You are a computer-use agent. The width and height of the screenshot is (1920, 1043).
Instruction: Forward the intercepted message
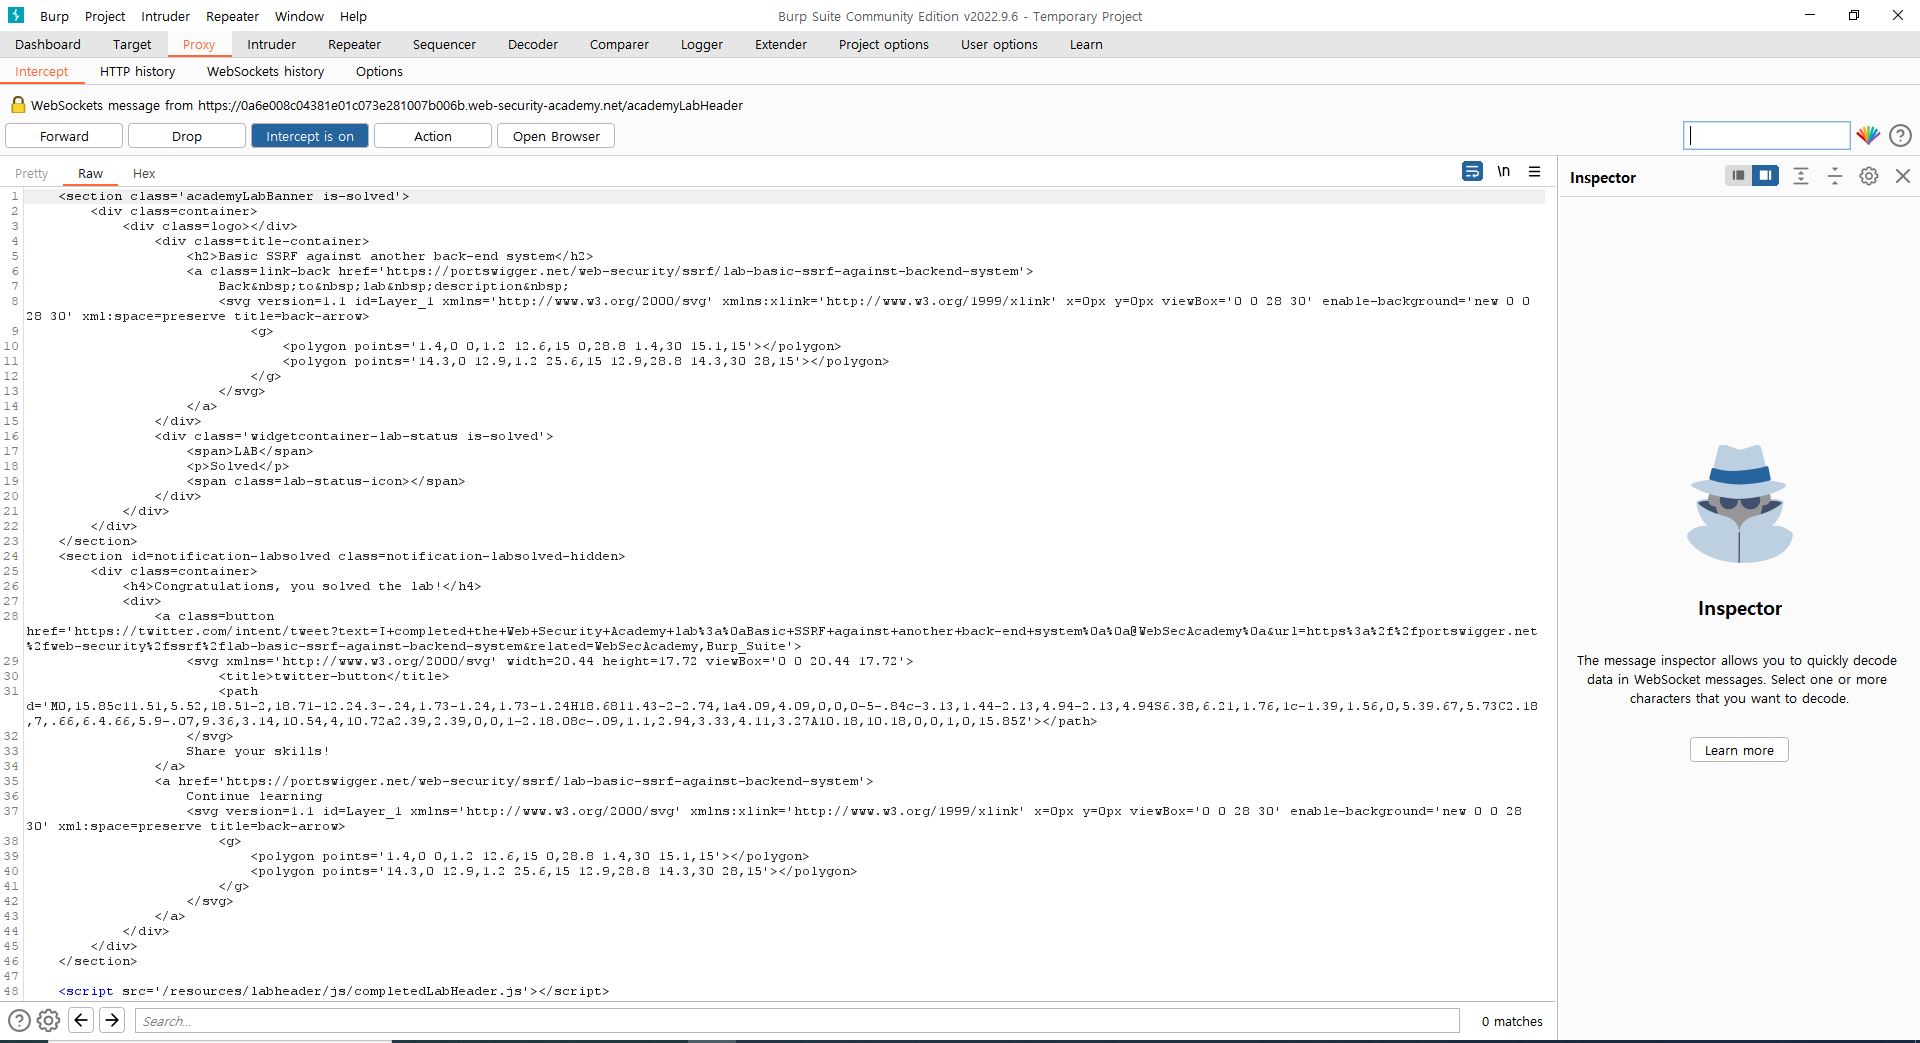point(64,136)
